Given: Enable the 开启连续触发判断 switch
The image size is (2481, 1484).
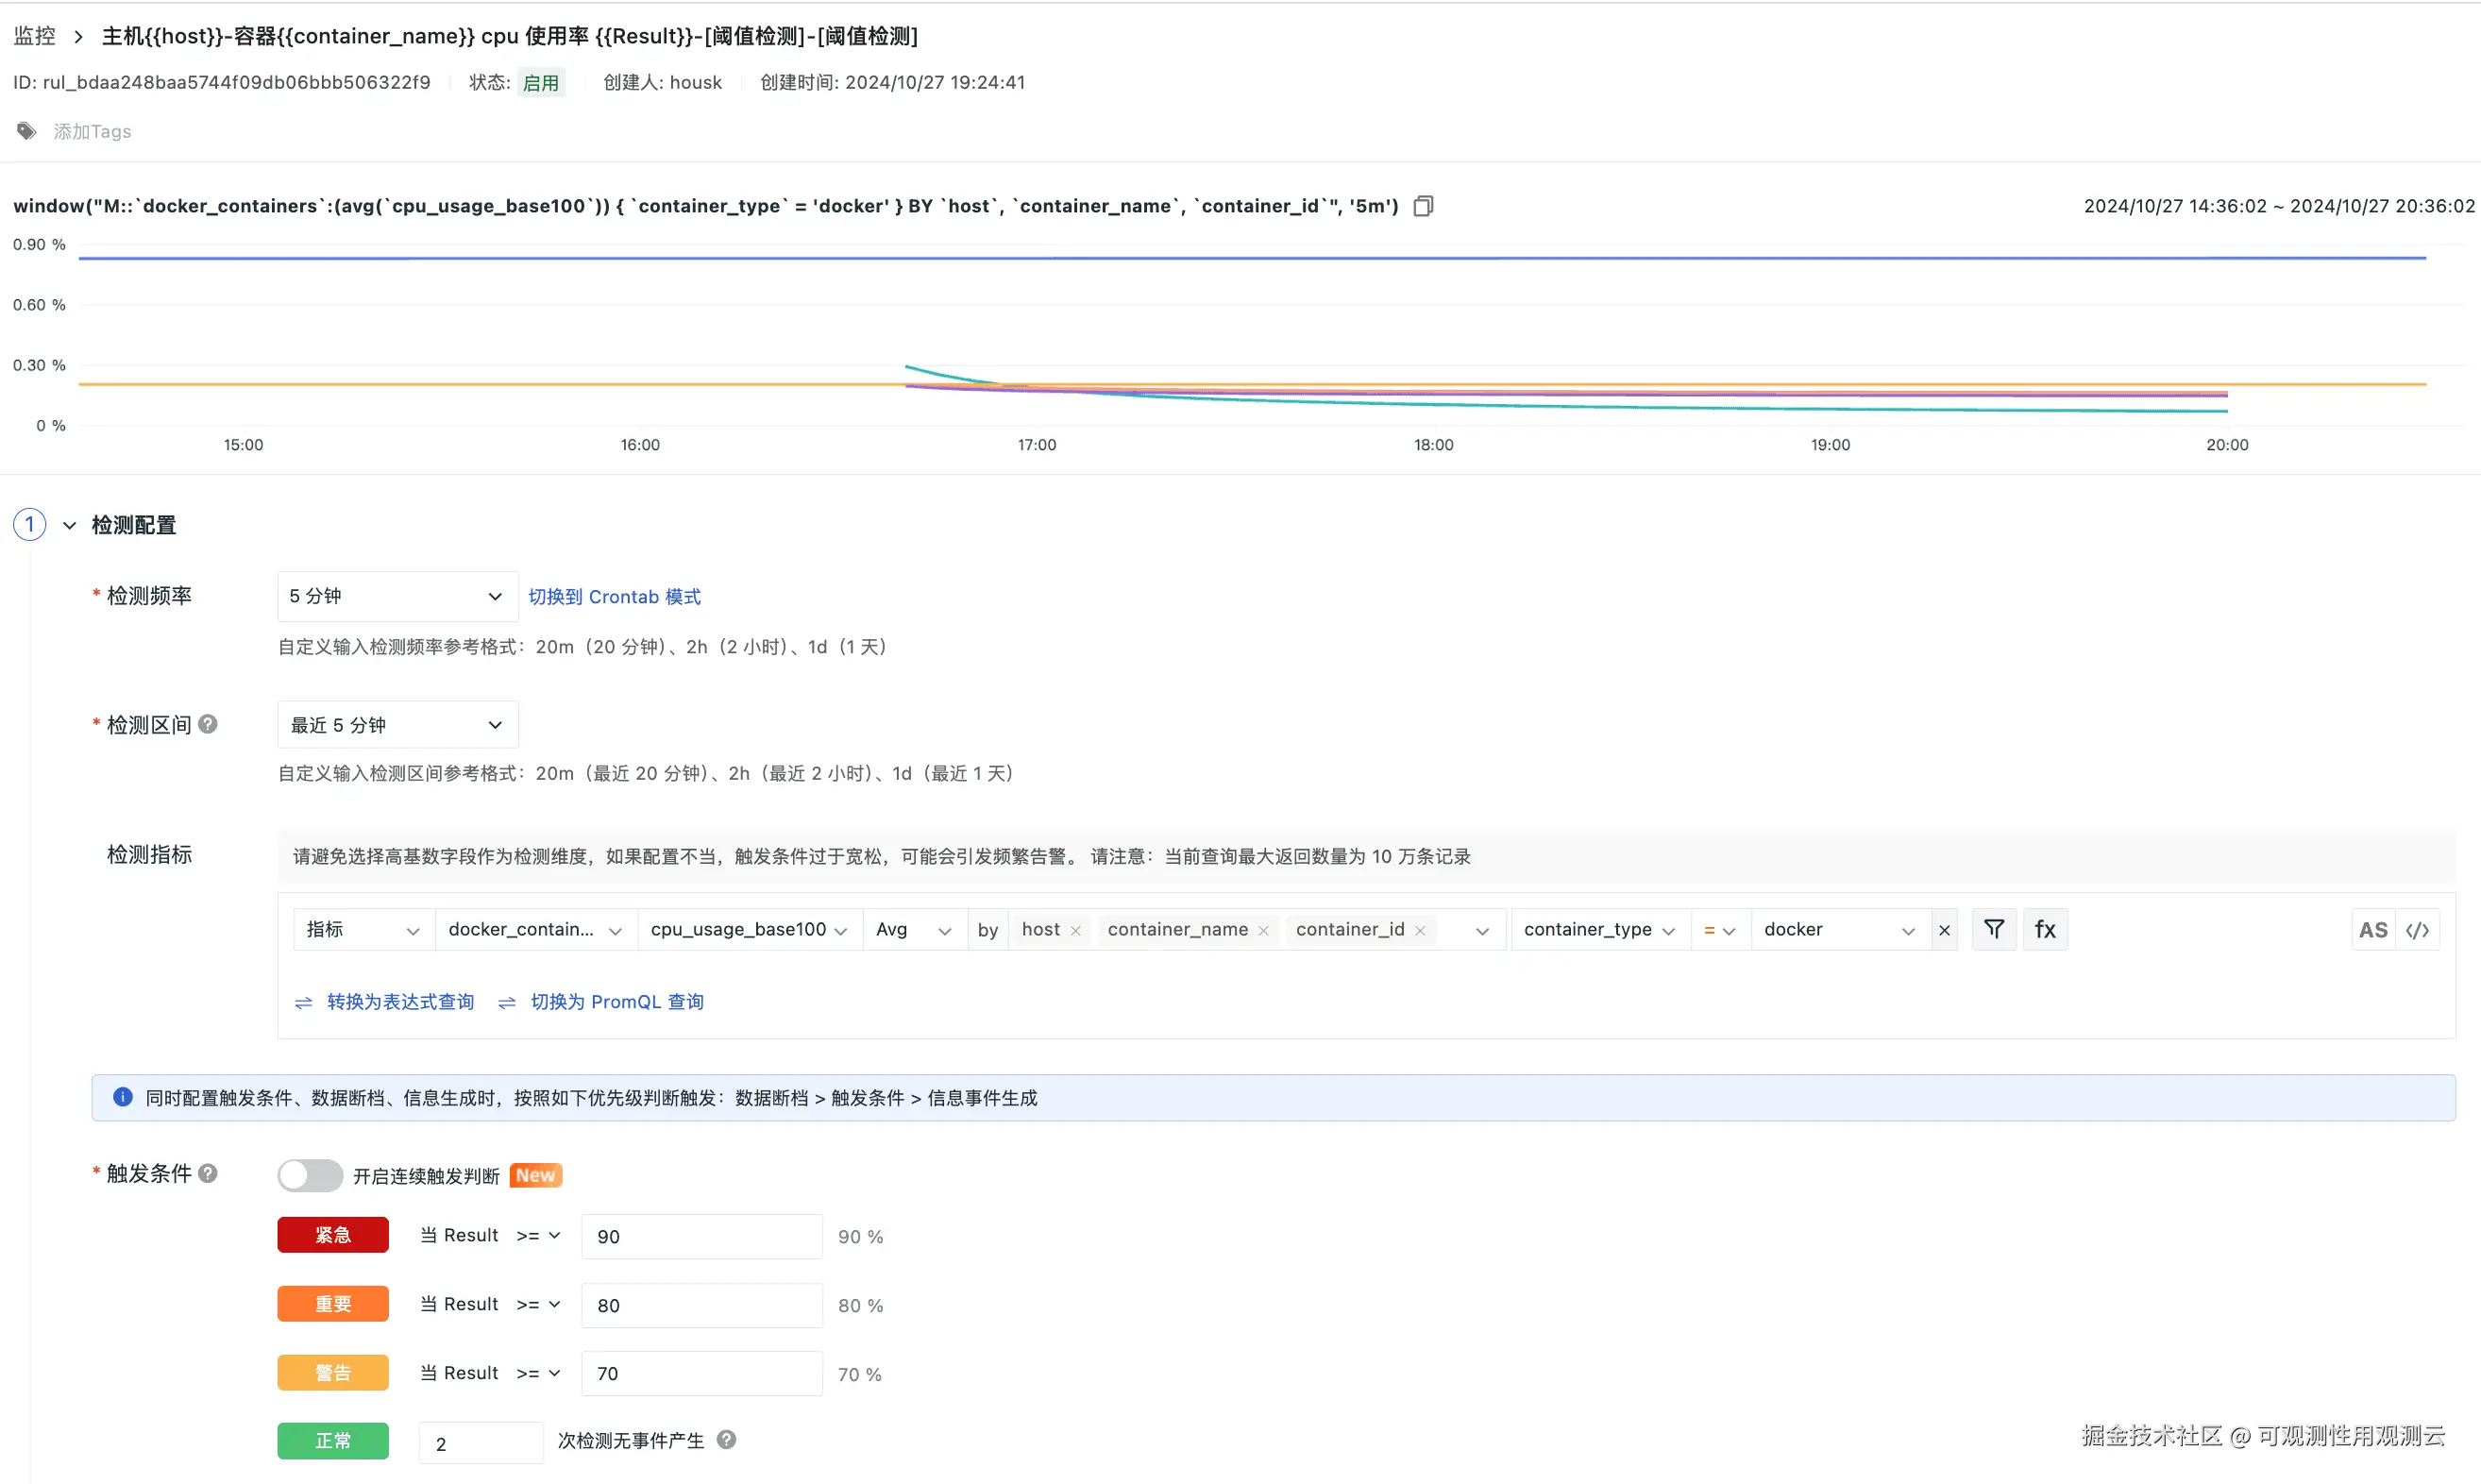Looking at the screenshot, I should click(310, 1175).
